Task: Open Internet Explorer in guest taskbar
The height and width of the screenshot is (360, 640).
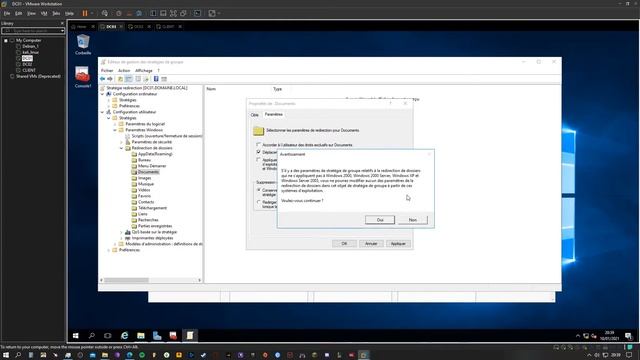Action: point(124,336)
